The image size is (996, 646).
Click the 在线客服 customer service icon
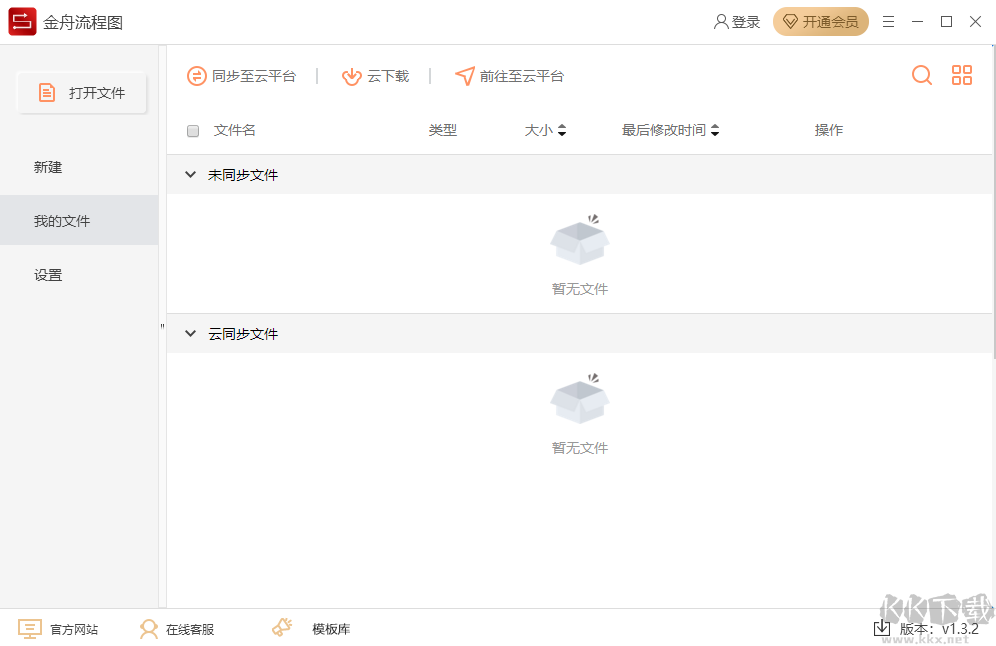point(148,628)
